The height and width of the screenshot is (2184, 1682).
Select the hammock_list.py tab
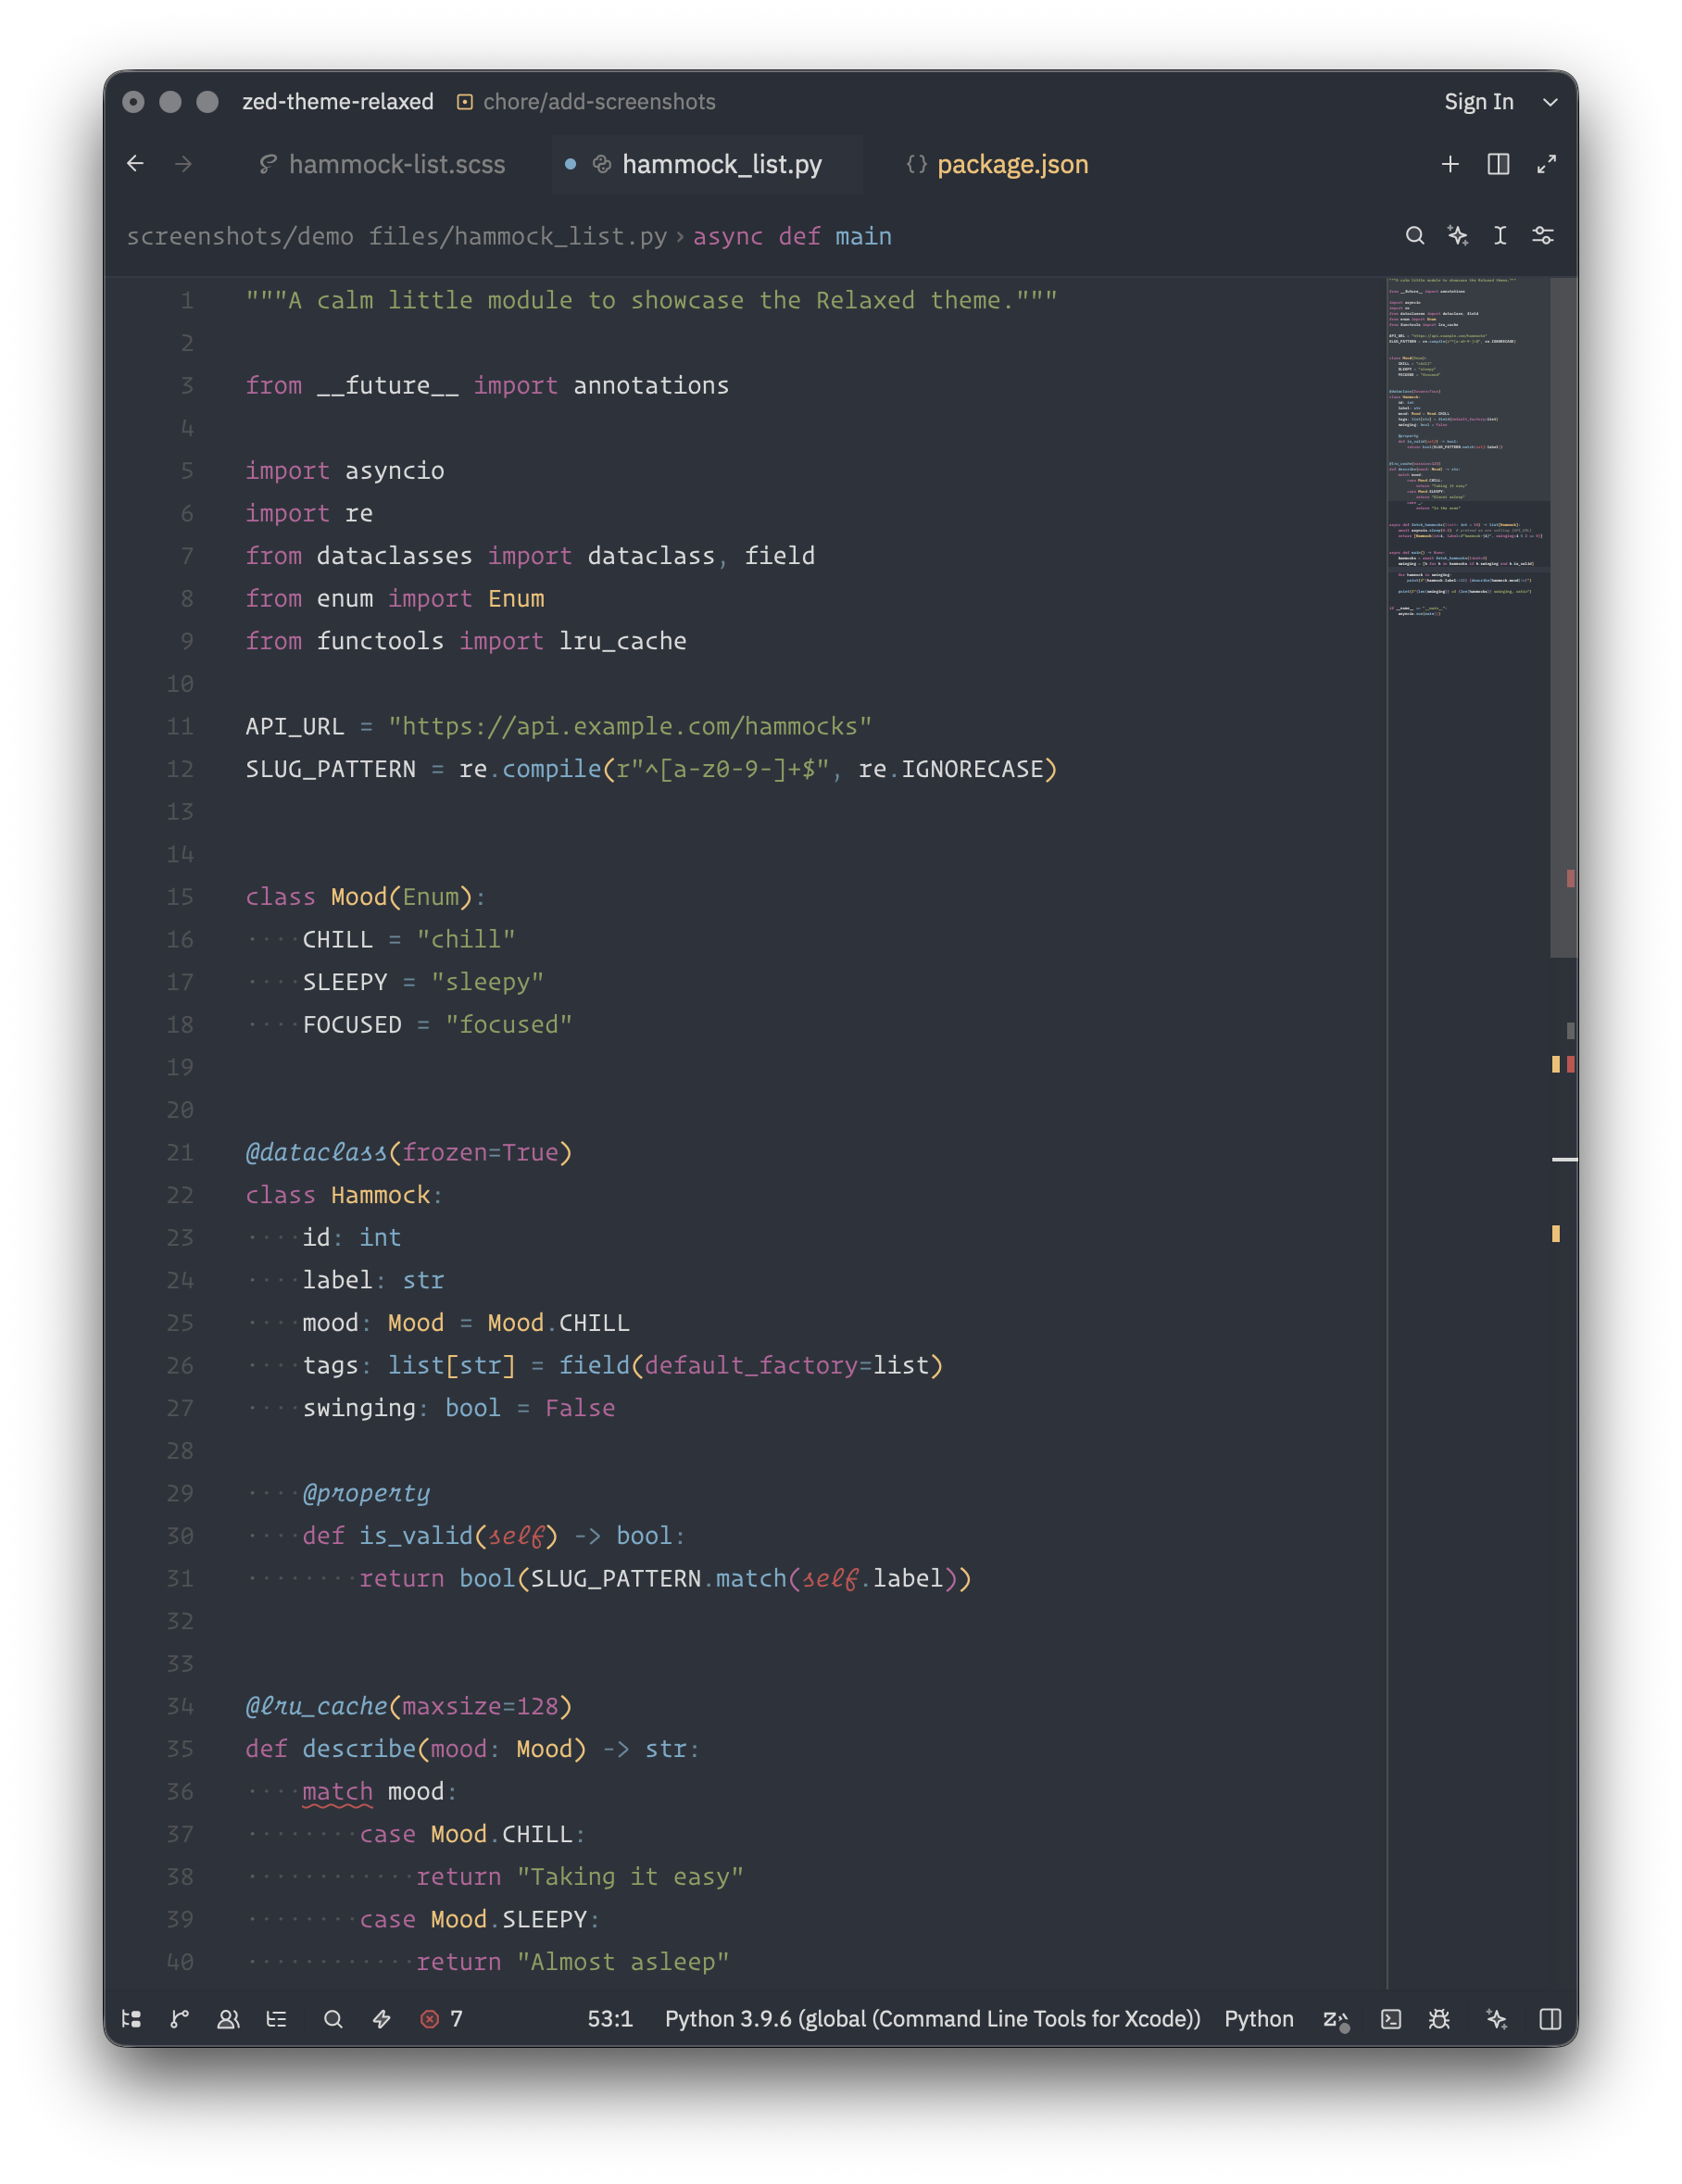(x=707, y=164)
